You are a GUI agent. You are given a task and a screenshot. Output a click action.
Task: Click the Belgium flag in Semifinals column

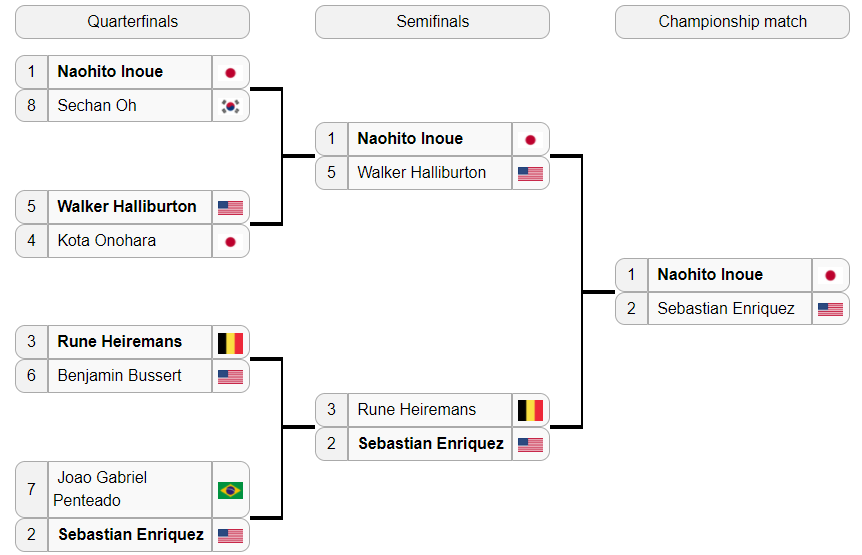pyautogui.click(x=531, y=410)
